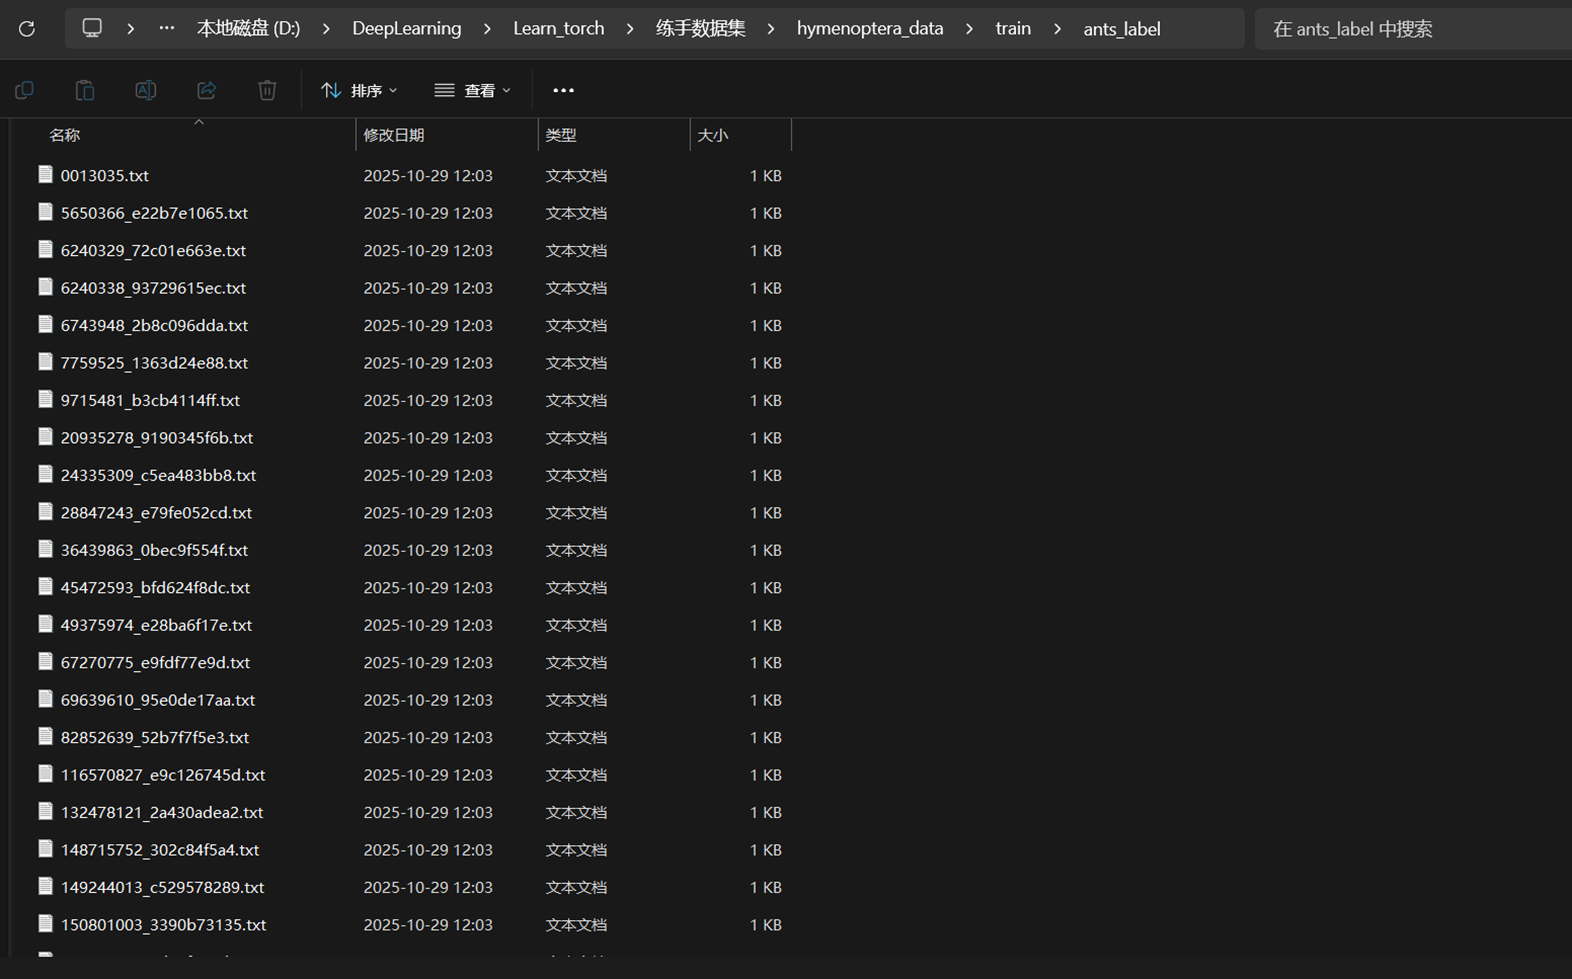
Task: Click the ants_label breadcrumb
Action: pos(1122,29)
